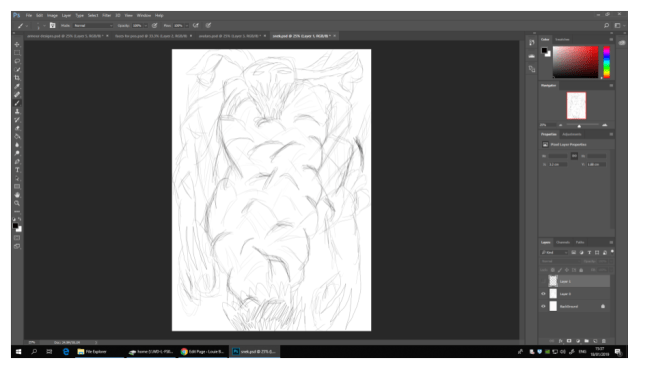Create a new layer group

587,341
